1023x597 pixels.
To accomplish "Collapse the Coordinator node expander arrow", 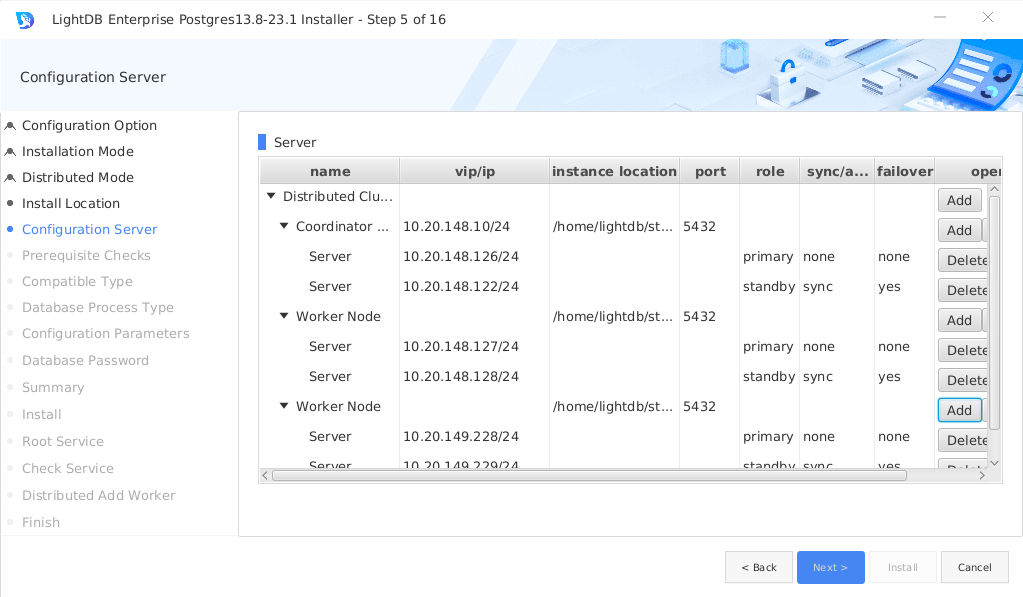I will point(284,226).
